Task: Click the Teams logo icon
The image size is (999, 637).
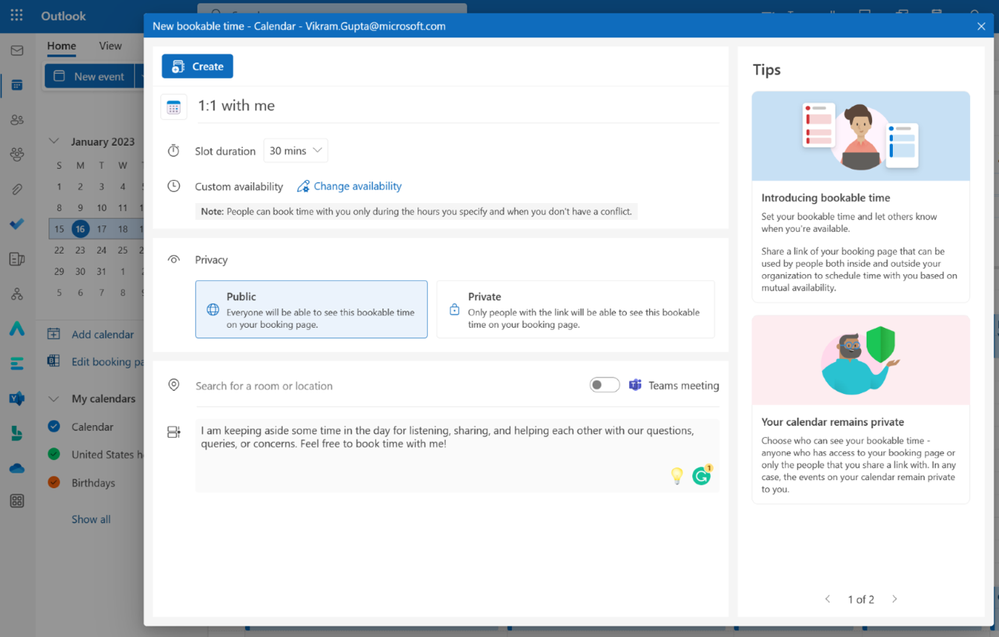Action: (635, 385)
